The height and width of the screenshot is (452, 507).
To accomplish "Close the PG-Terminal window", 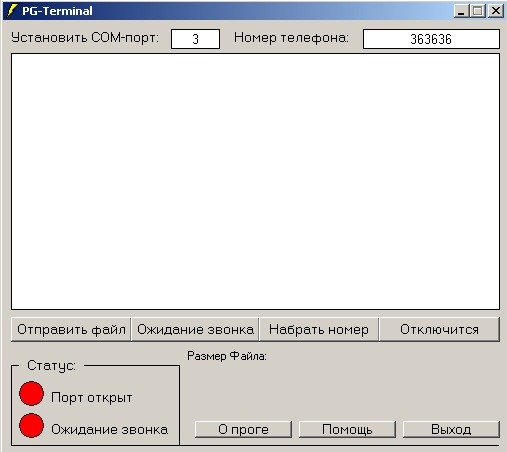I will coord(496,11).
